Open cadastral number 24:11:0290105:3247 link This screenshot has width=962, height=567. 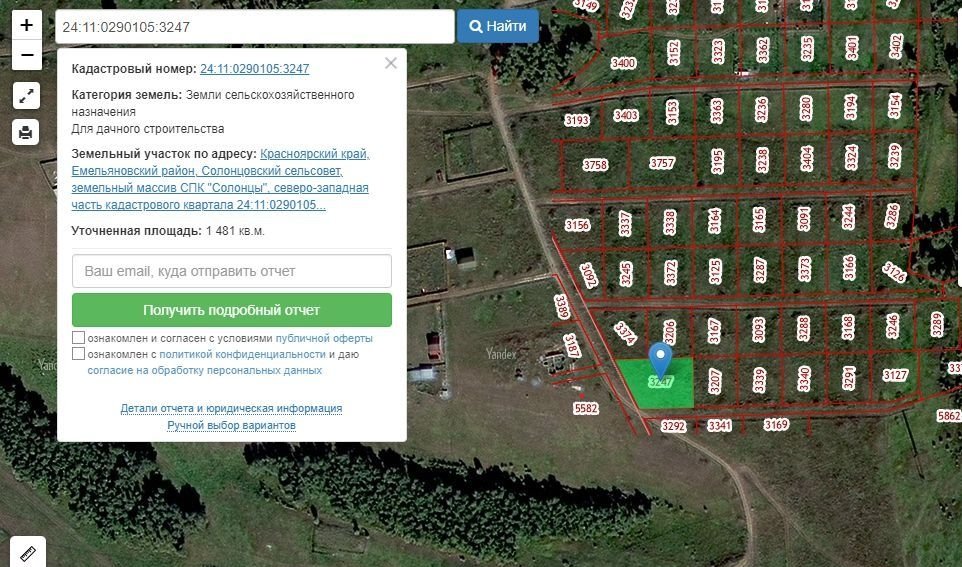pyautogui.click(x=254, y=69)
